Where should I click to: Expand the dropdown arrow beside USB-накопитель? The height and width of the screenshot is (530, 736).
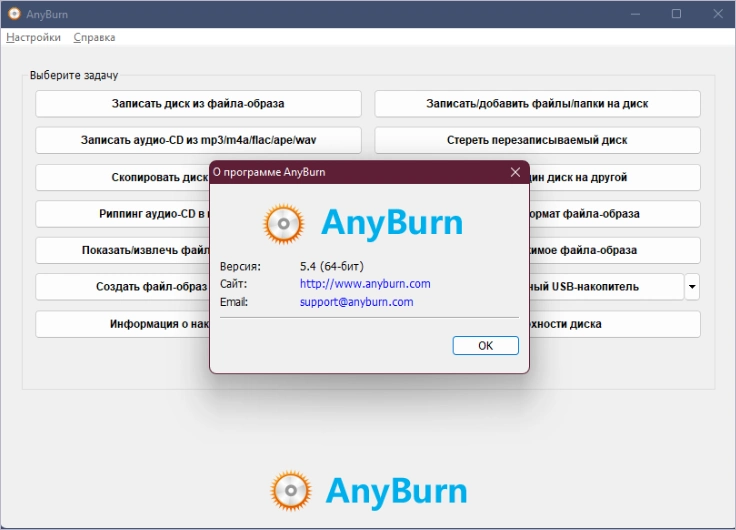click(x=692, y=287)
